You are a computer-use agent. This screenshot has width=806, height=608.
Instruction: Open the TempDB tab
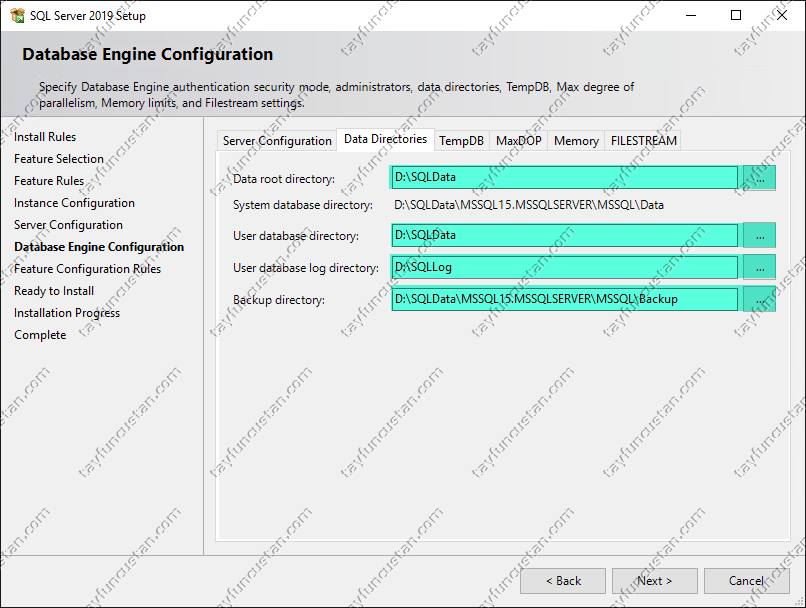pyautogui.click(x=462, y=141)
